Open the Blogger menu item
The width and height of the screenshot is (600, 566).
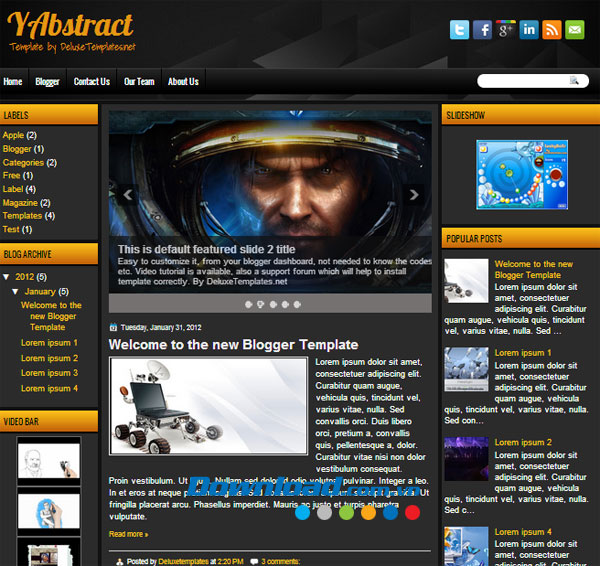pos(47,82)
